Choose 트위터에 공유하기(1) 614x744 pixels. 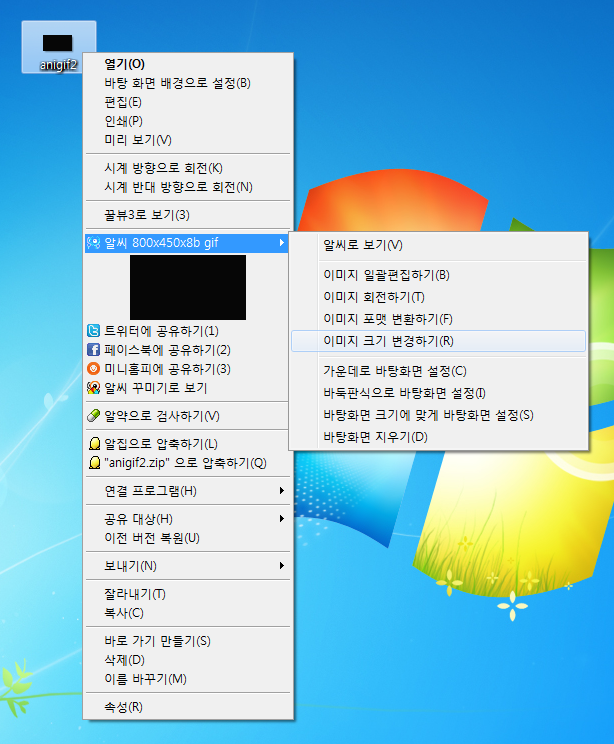pos(187,331)
